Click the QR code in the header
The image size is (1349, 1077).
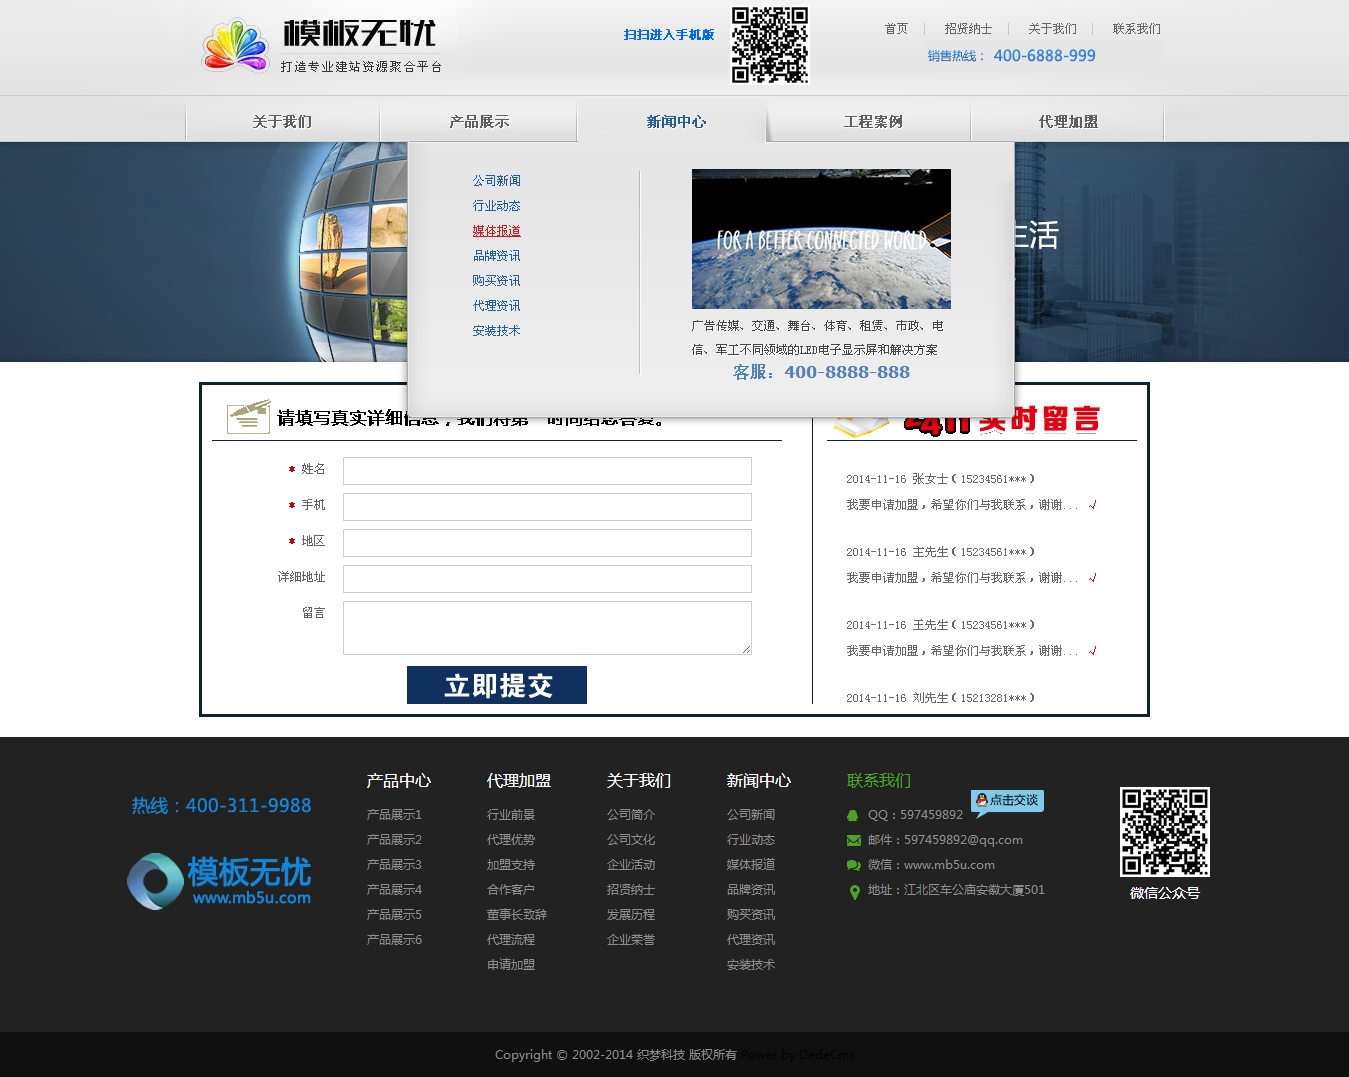tap(769, 45)
